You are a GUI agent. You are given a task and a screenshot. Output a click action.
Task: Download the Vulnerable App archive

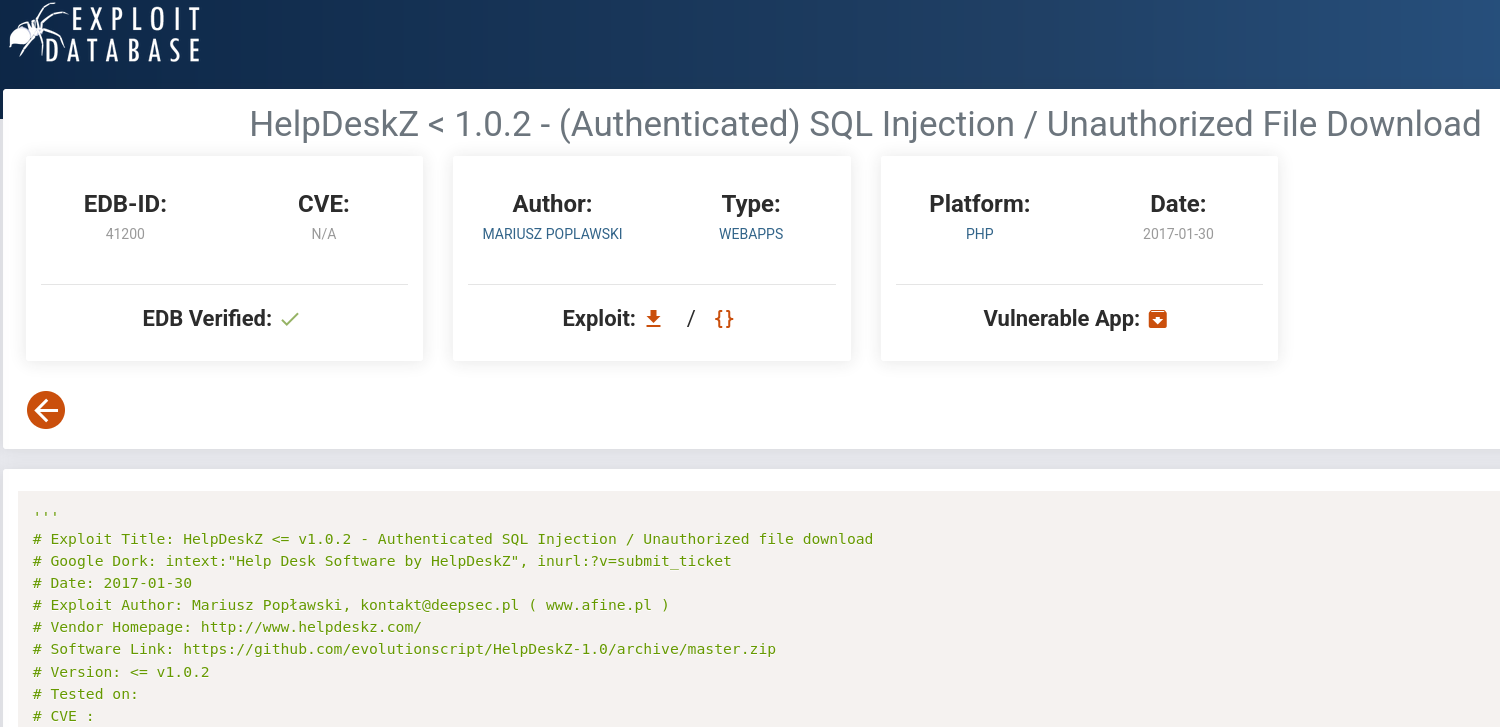point(1158,319)
